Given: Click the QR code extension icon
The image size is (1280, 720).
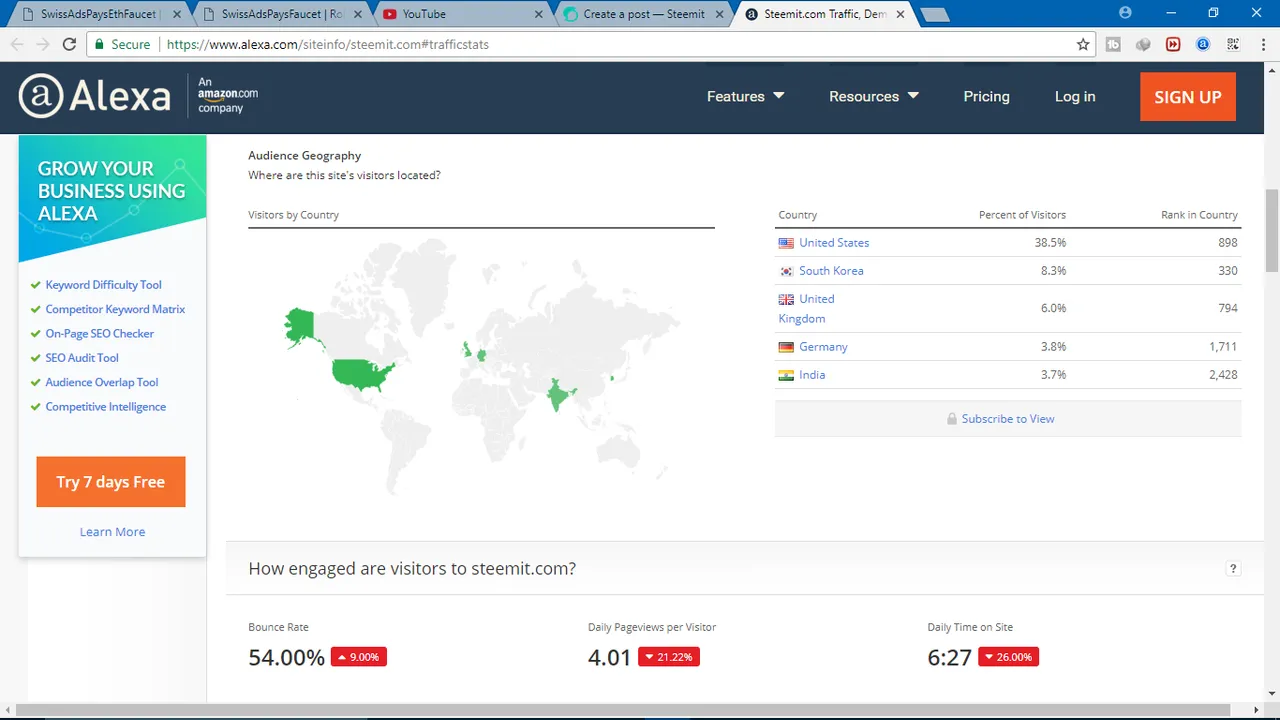Looking at the screenshot, I should click(1233, 44).
